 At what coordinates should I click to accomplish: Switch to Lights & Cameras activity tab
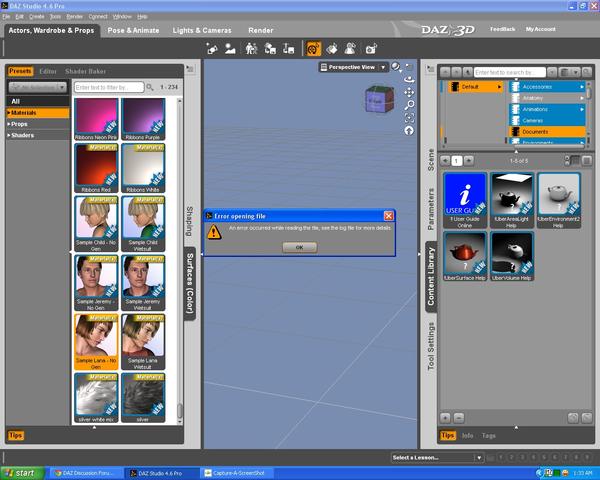(202, 30)
